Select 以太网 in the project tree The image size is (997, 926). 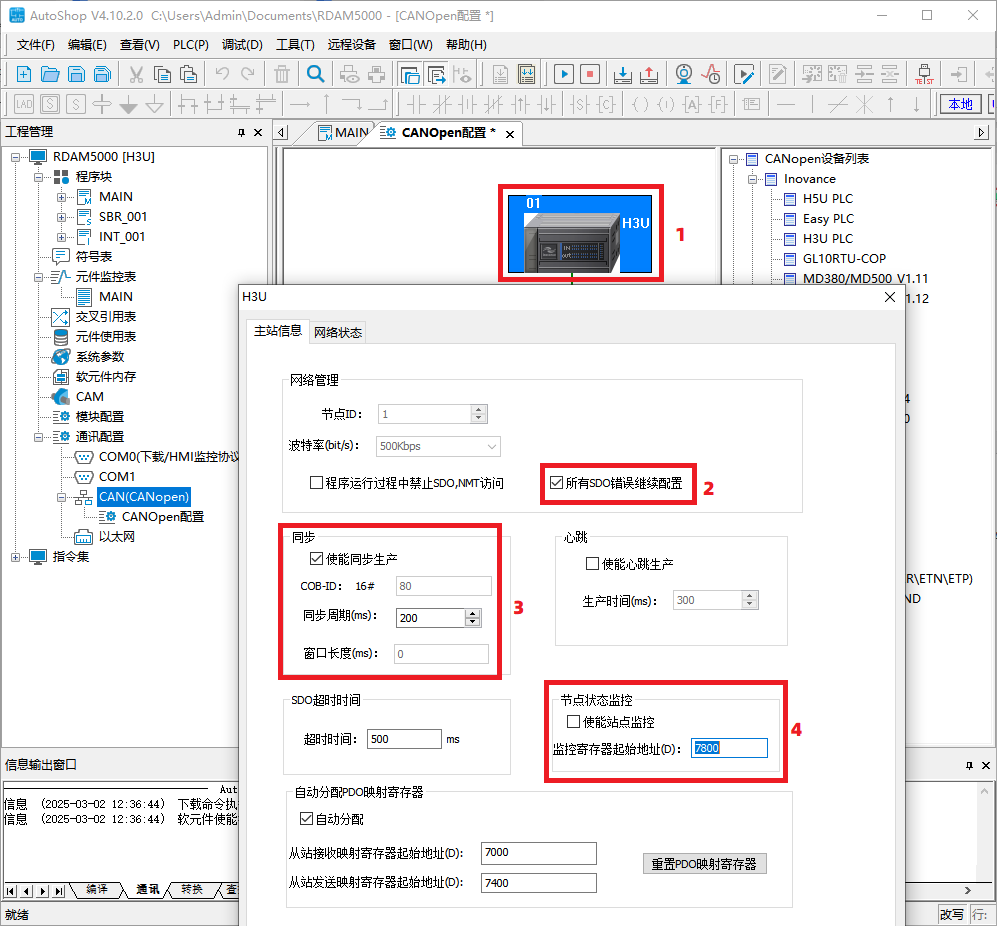[116, 537]
